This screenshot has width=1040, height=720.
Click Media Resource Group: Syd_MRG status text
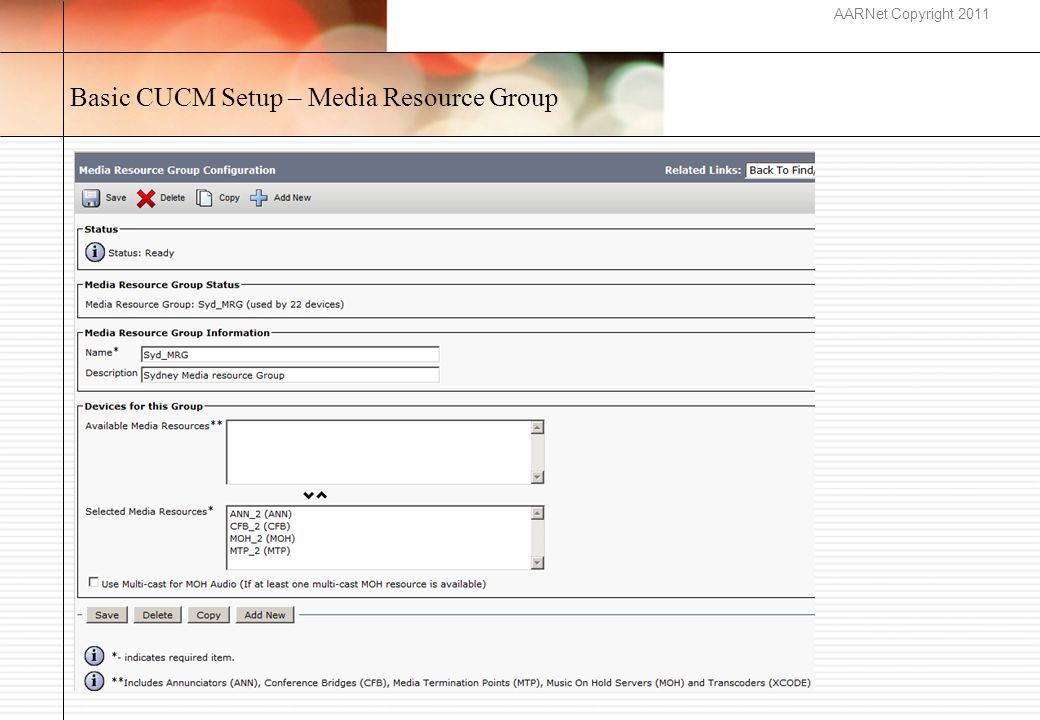coord(214,304)
